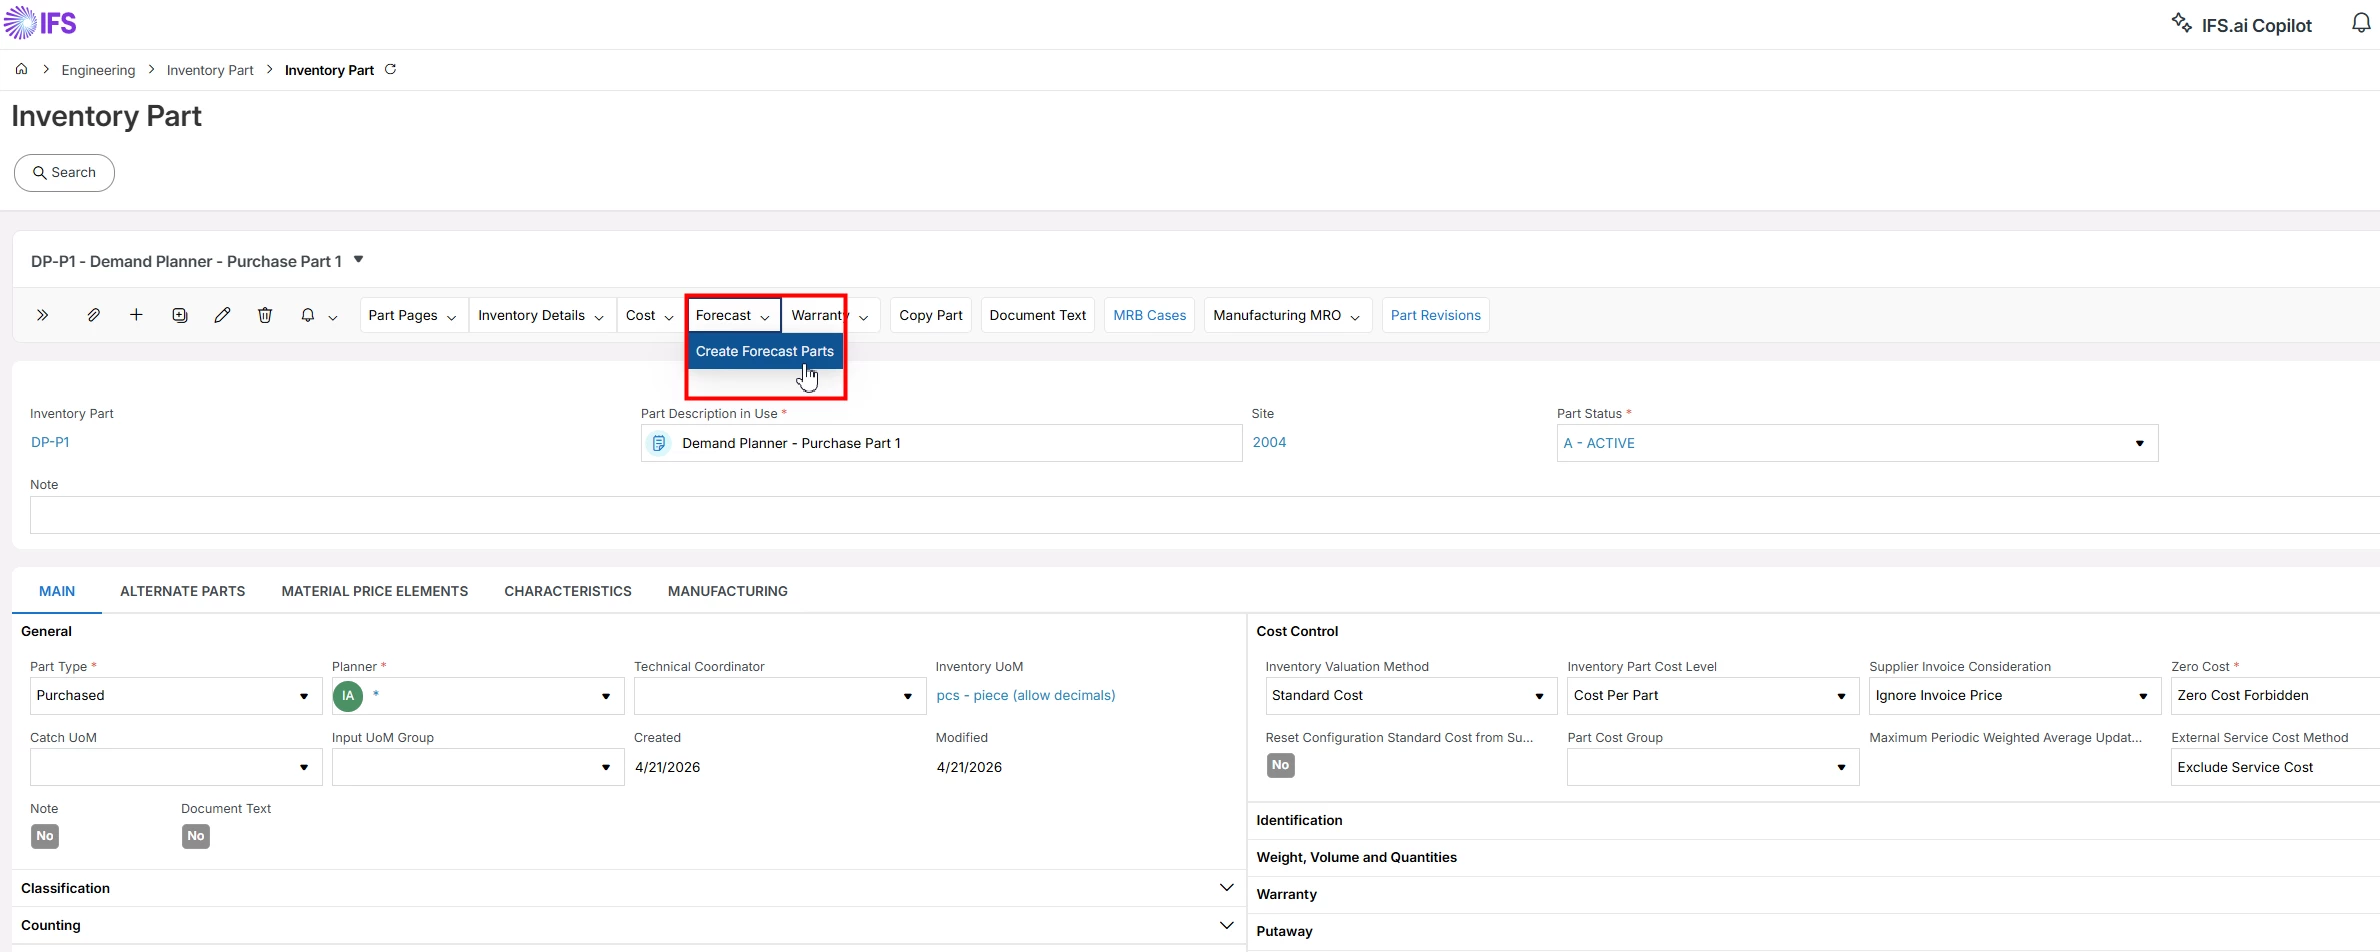Click the home icon in breadcrumb
The height and width of the screenshot is (952, 2380).
(21, 69)
